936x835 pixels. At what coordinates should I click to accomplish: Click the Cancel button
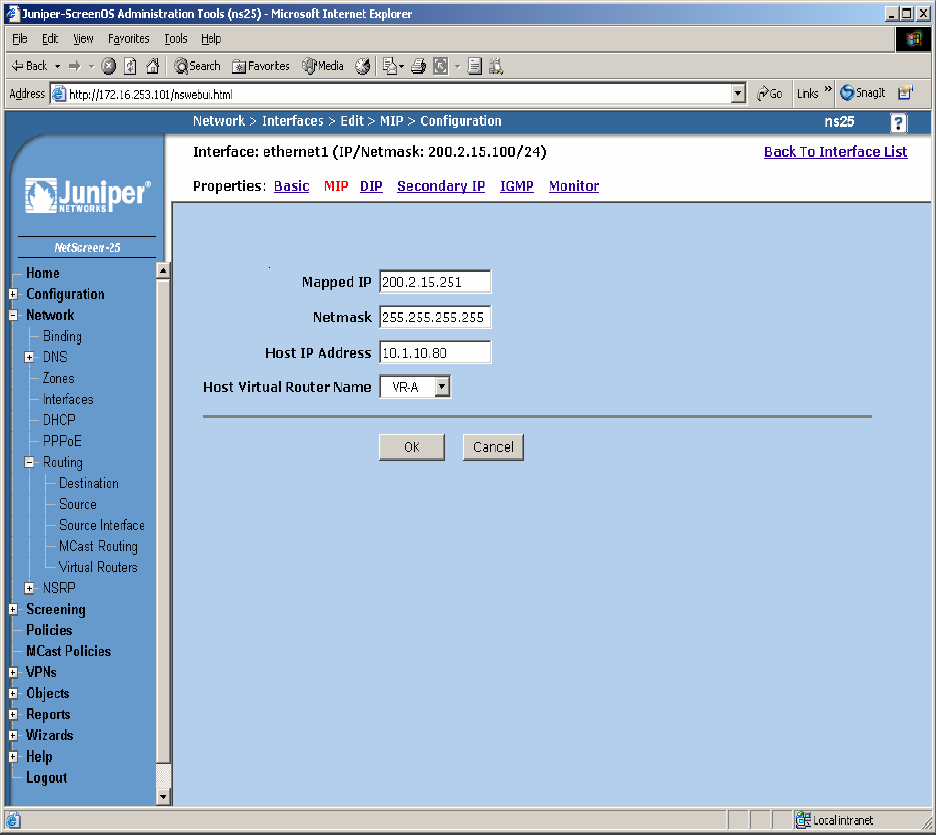pos(493,447)
